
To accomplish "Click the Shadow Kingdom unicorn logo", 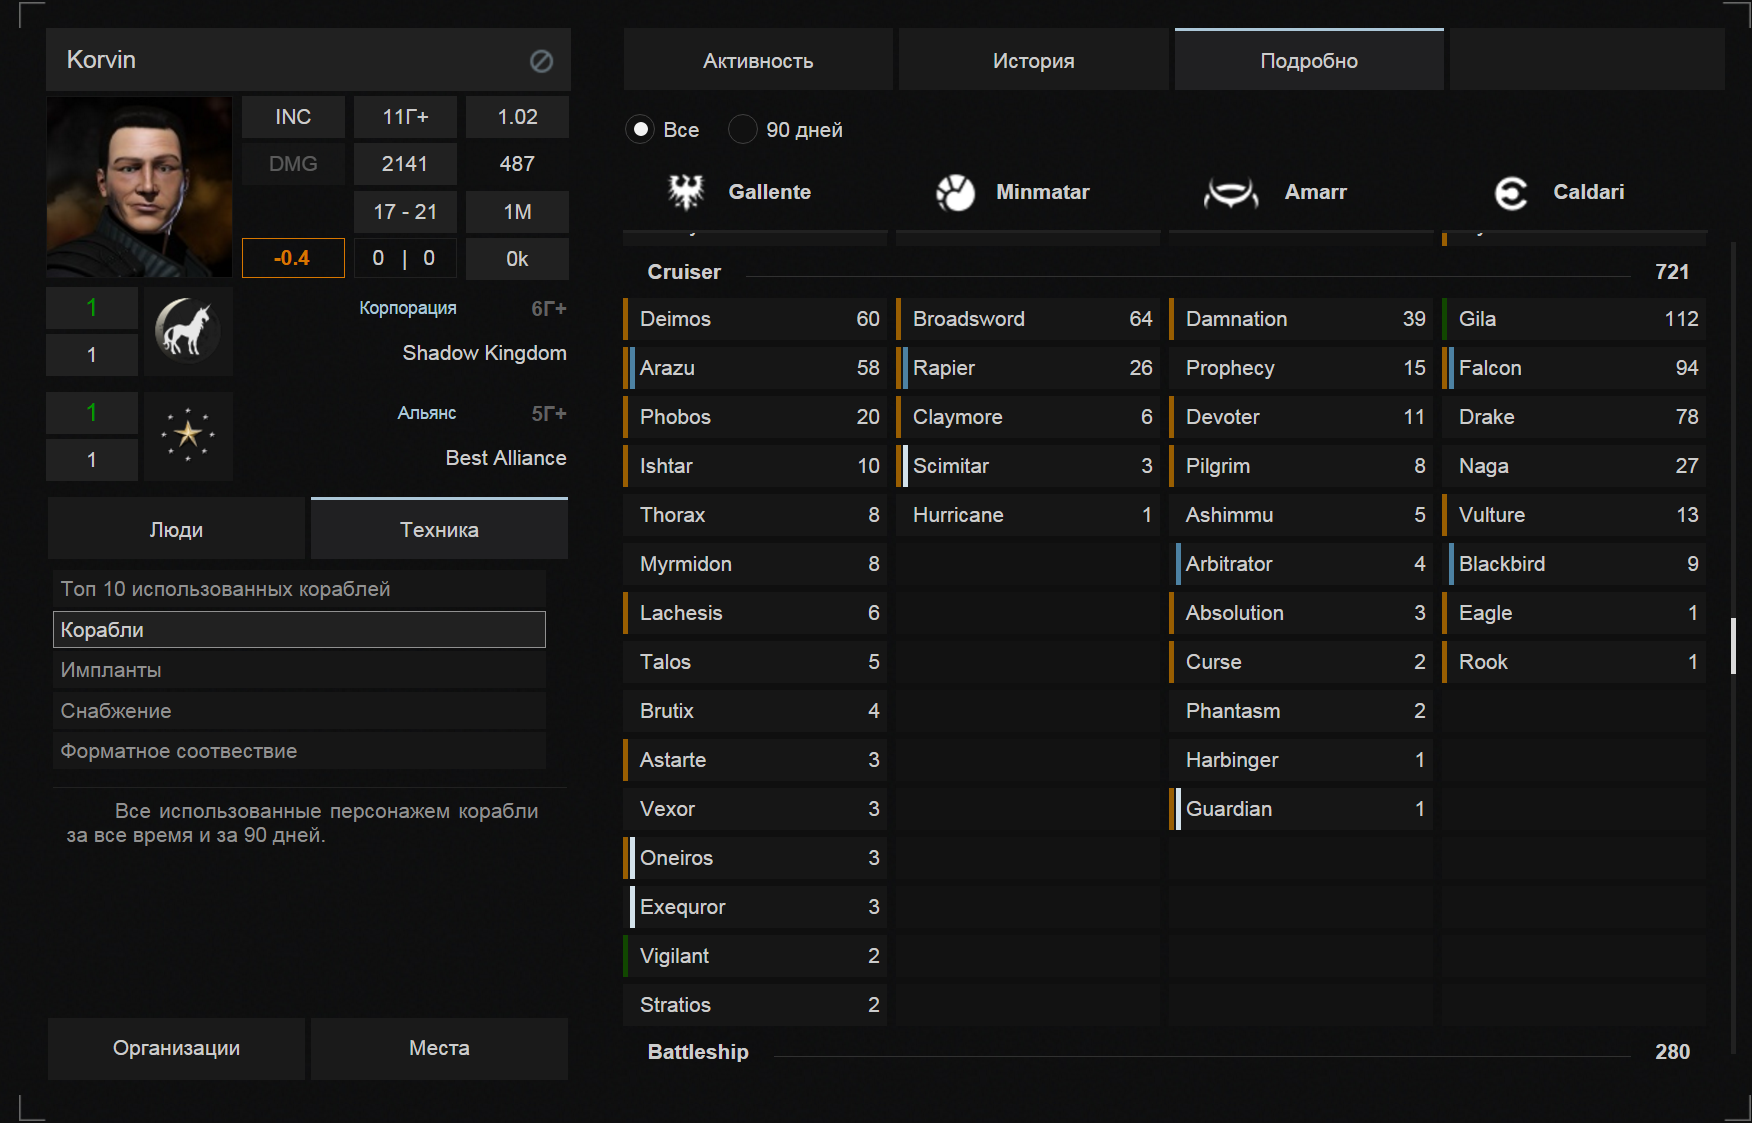I will coord(188,331).
